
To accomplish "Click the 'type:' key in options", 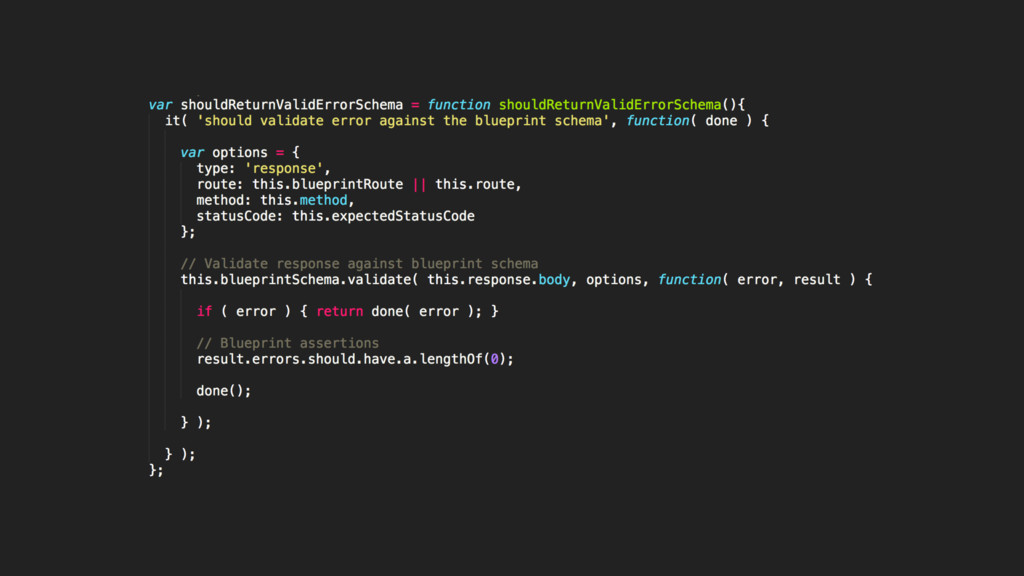I will tap(216, 168).
